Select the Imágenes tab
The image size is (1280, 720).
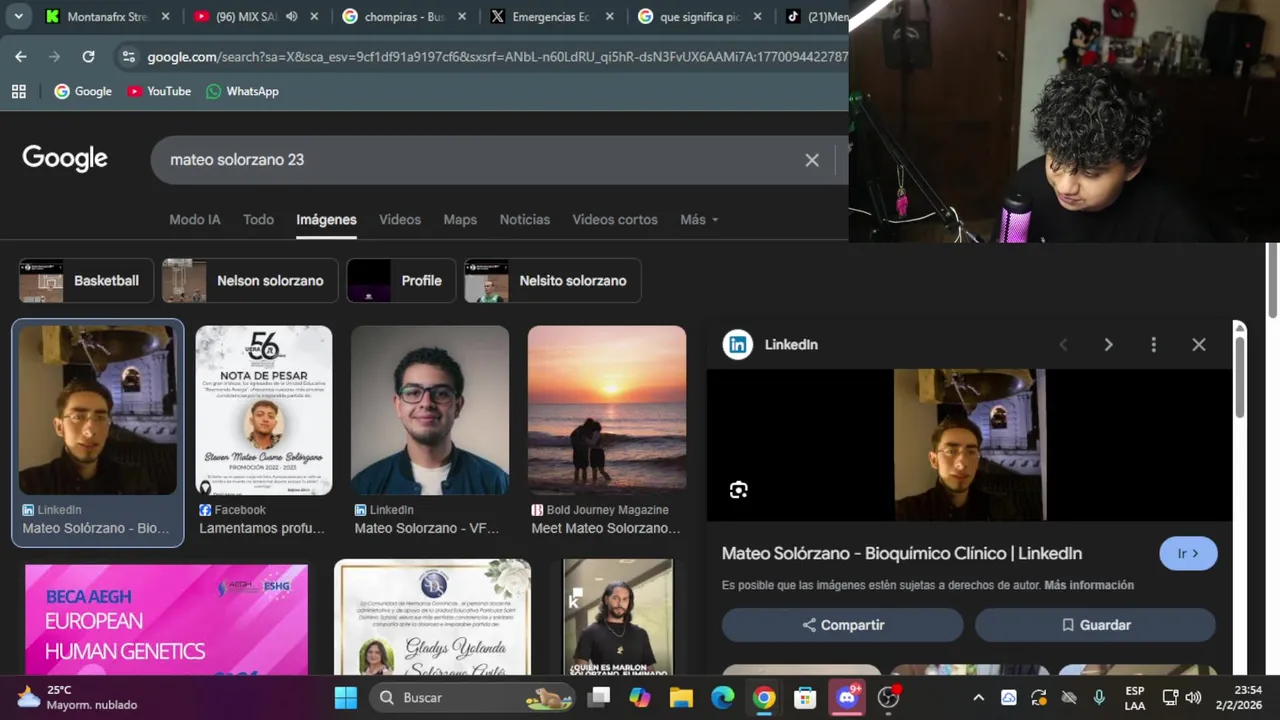[x=326, y=220]
